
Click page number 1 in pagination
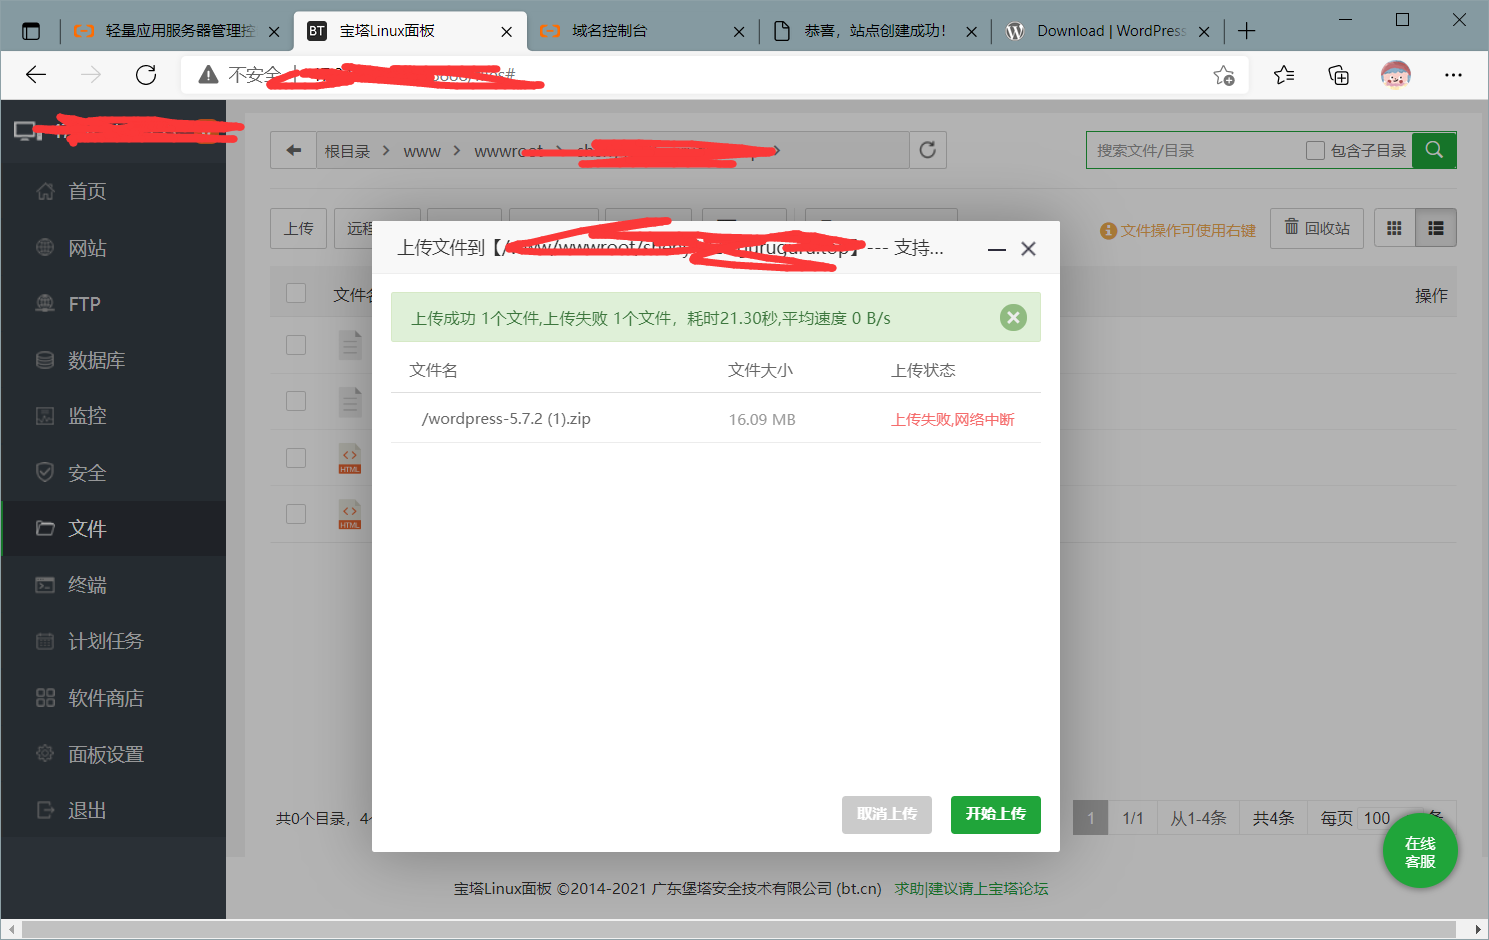pyautogui.click(x=1091, y=818)
